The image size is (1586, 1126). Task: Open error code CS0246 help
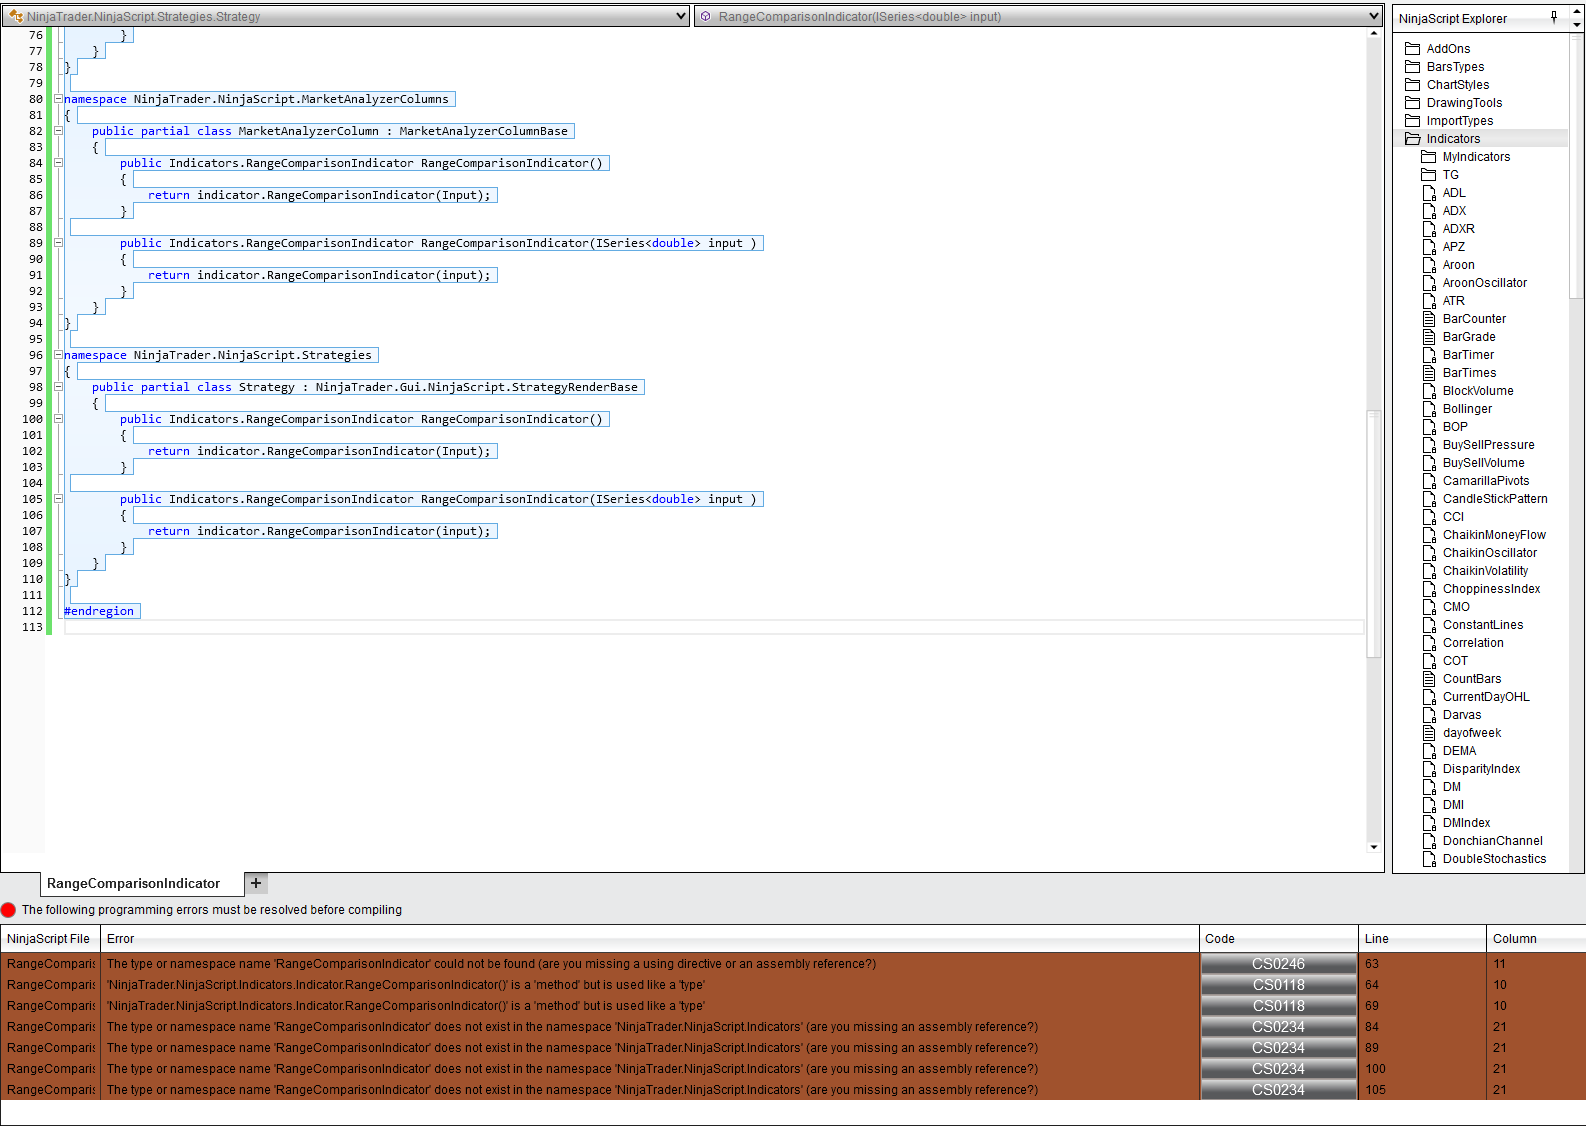(1279, 964)
